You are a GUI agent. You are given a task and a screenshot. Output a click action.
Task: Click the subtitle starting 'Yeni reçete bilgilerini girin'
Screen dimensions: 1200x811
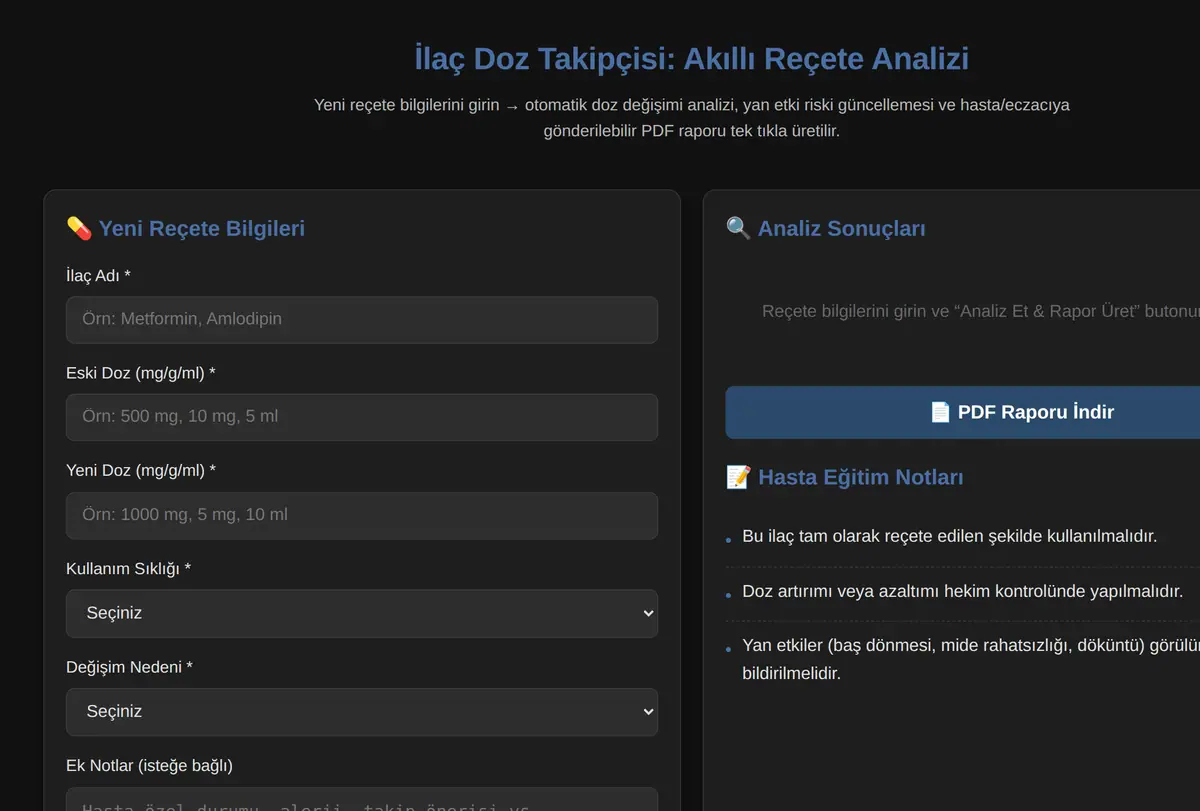coord(692,118)
